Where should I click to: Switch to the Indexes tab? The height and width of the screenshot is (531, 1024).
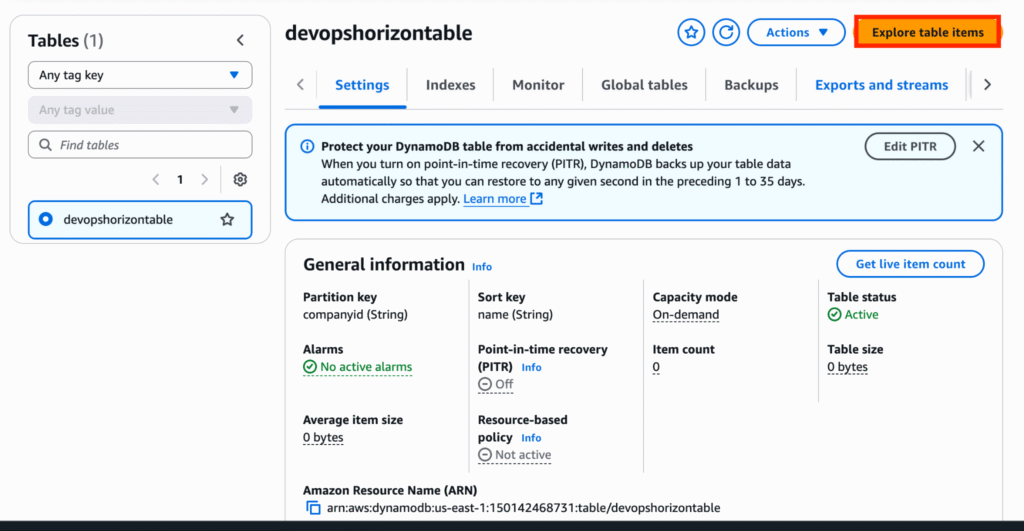[x=451, y=85]
